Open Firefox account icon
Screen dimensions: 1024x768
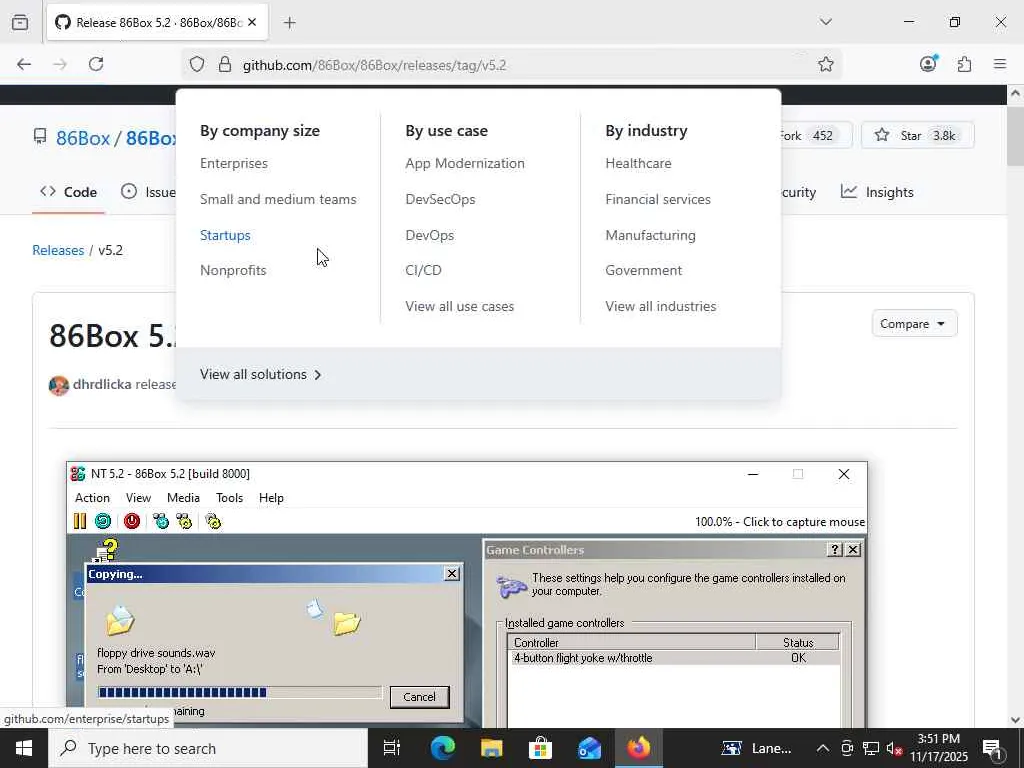tap(928, 63)
